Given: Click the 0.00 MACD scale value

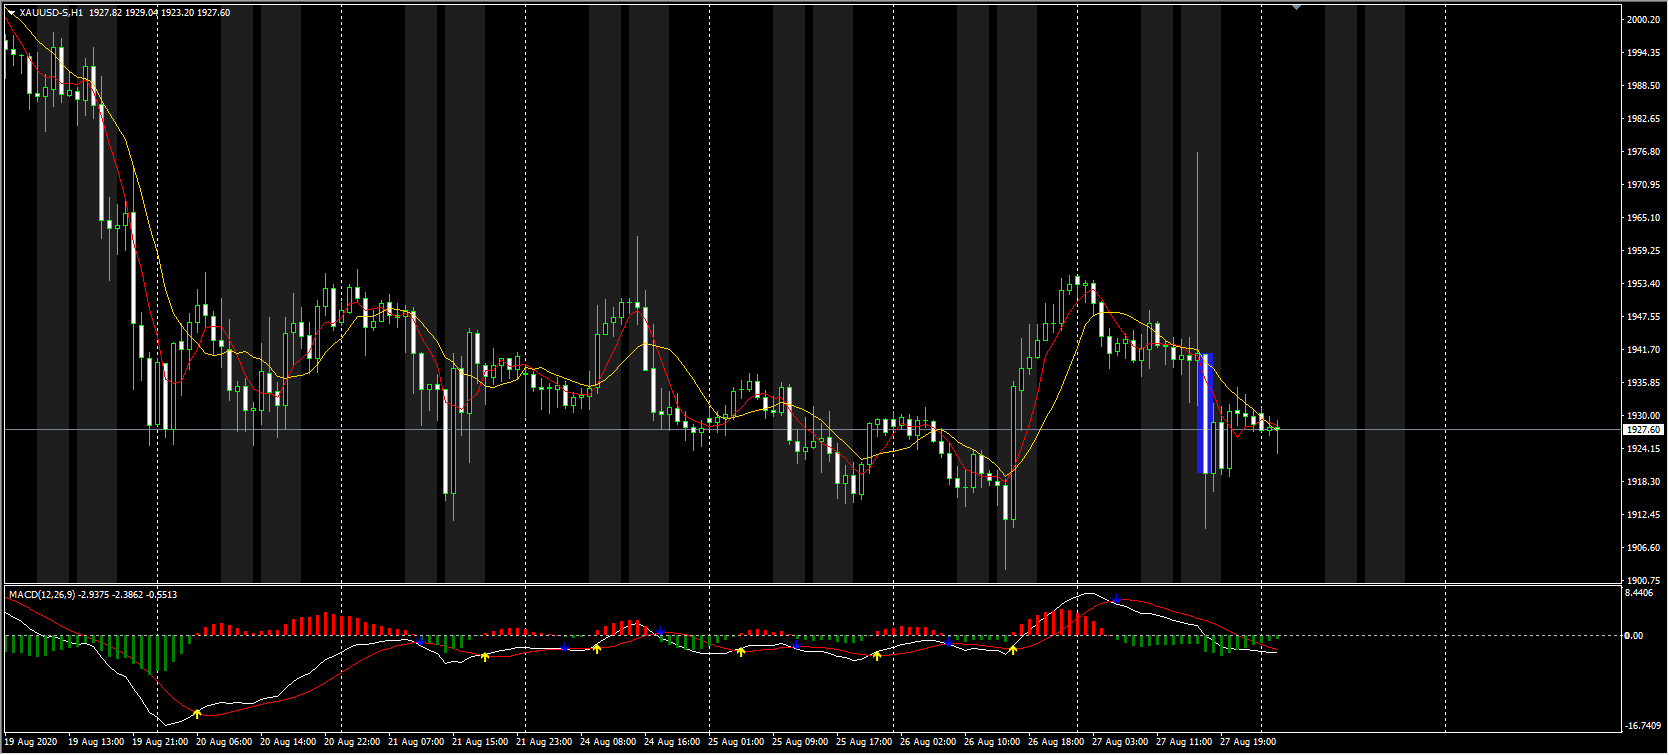Looking at the screenshot, I should [x=1633, y=636].
